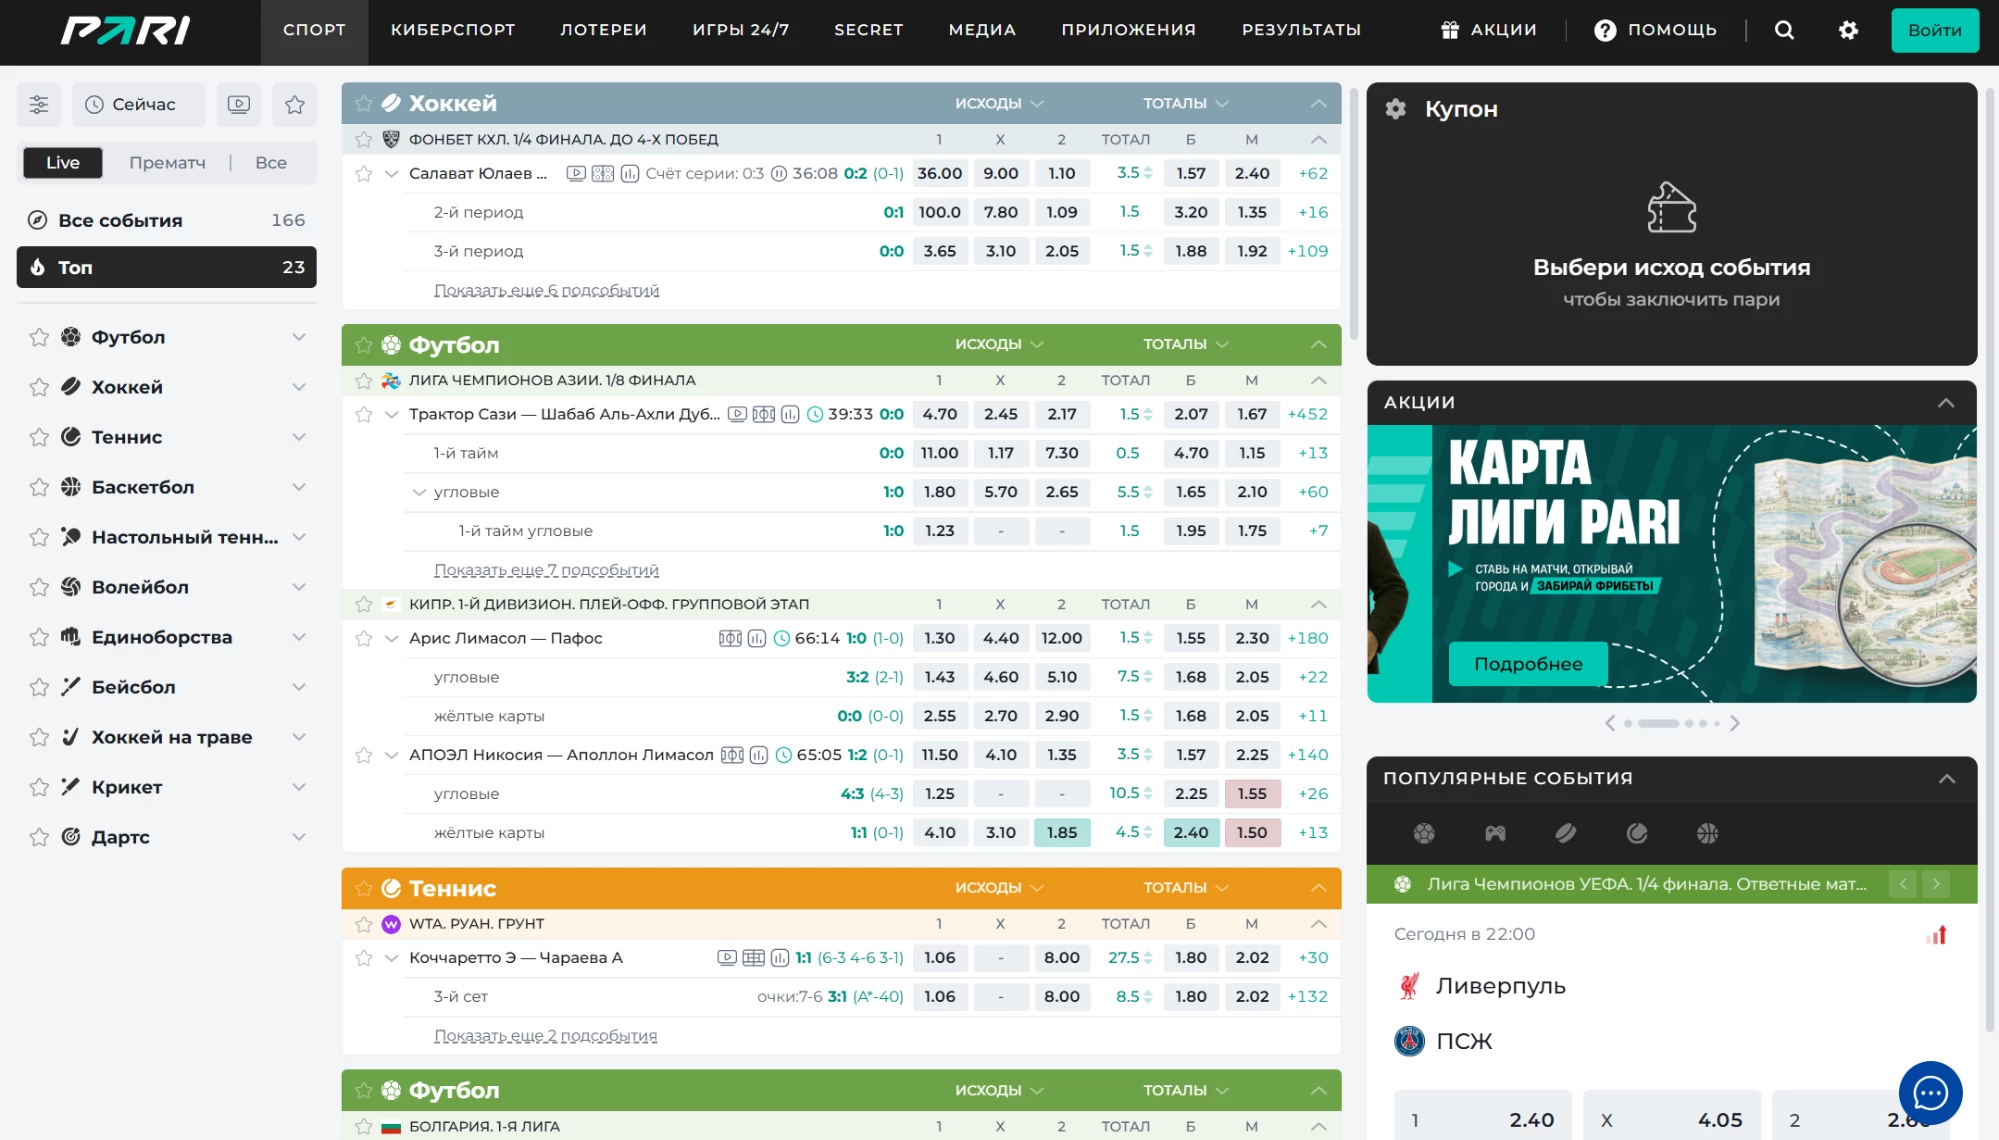Star the Арис Лимасол — Пафос match
1999x1140 pixels.
coord(363,638)
